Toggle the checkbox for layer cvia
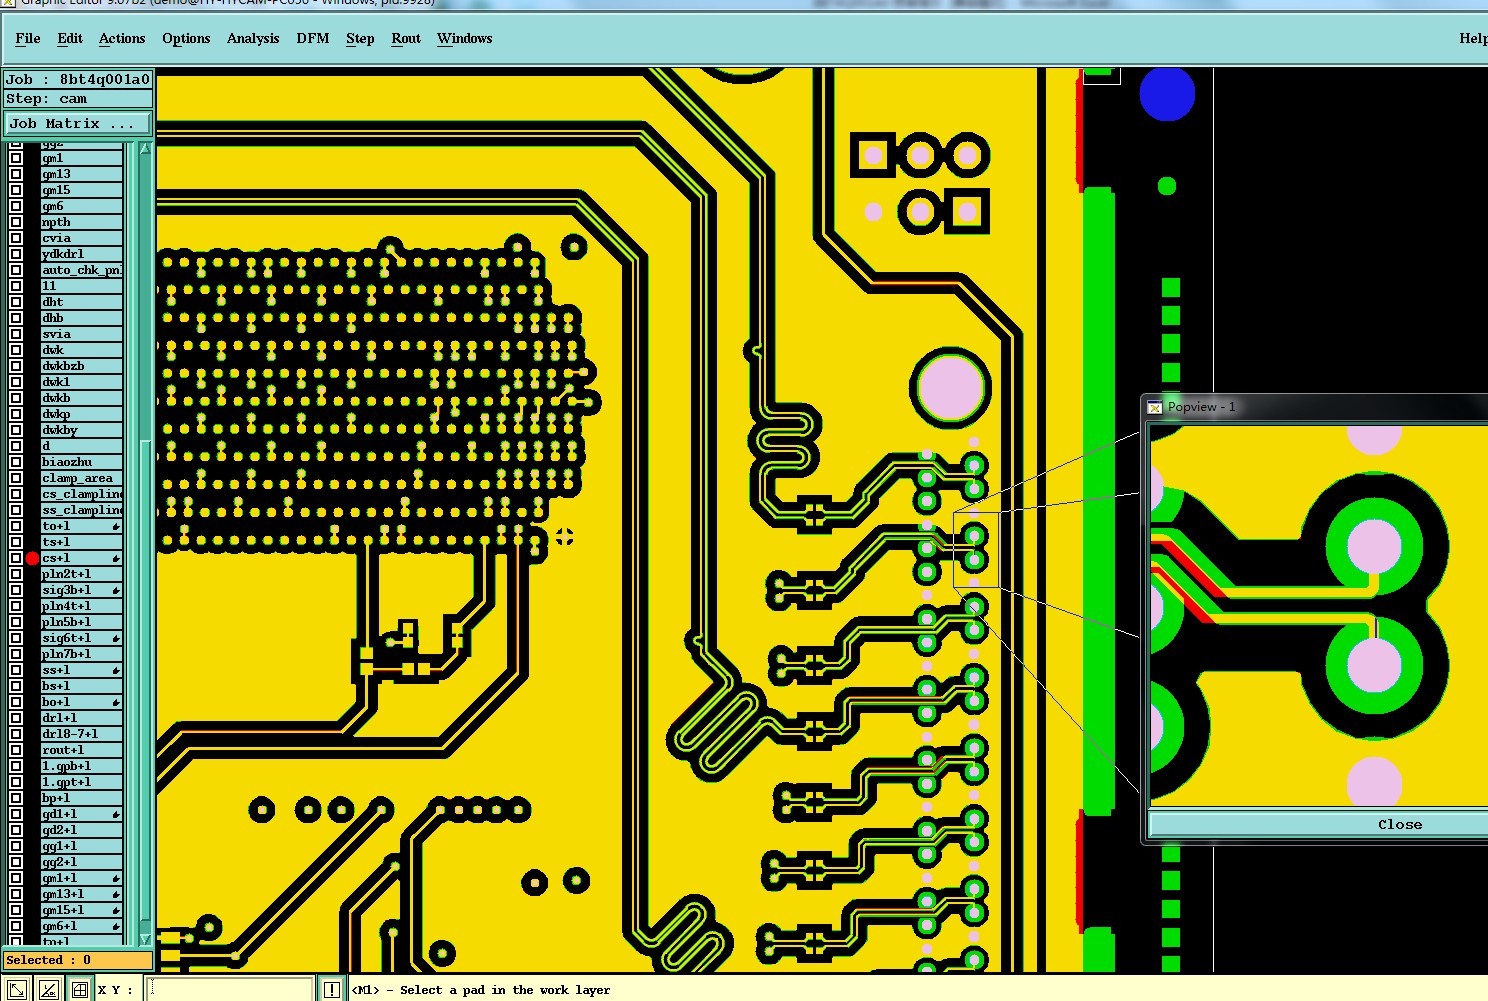This screenshot has width=1488, height=1001. pyautogui.click(x=16, y=238)
